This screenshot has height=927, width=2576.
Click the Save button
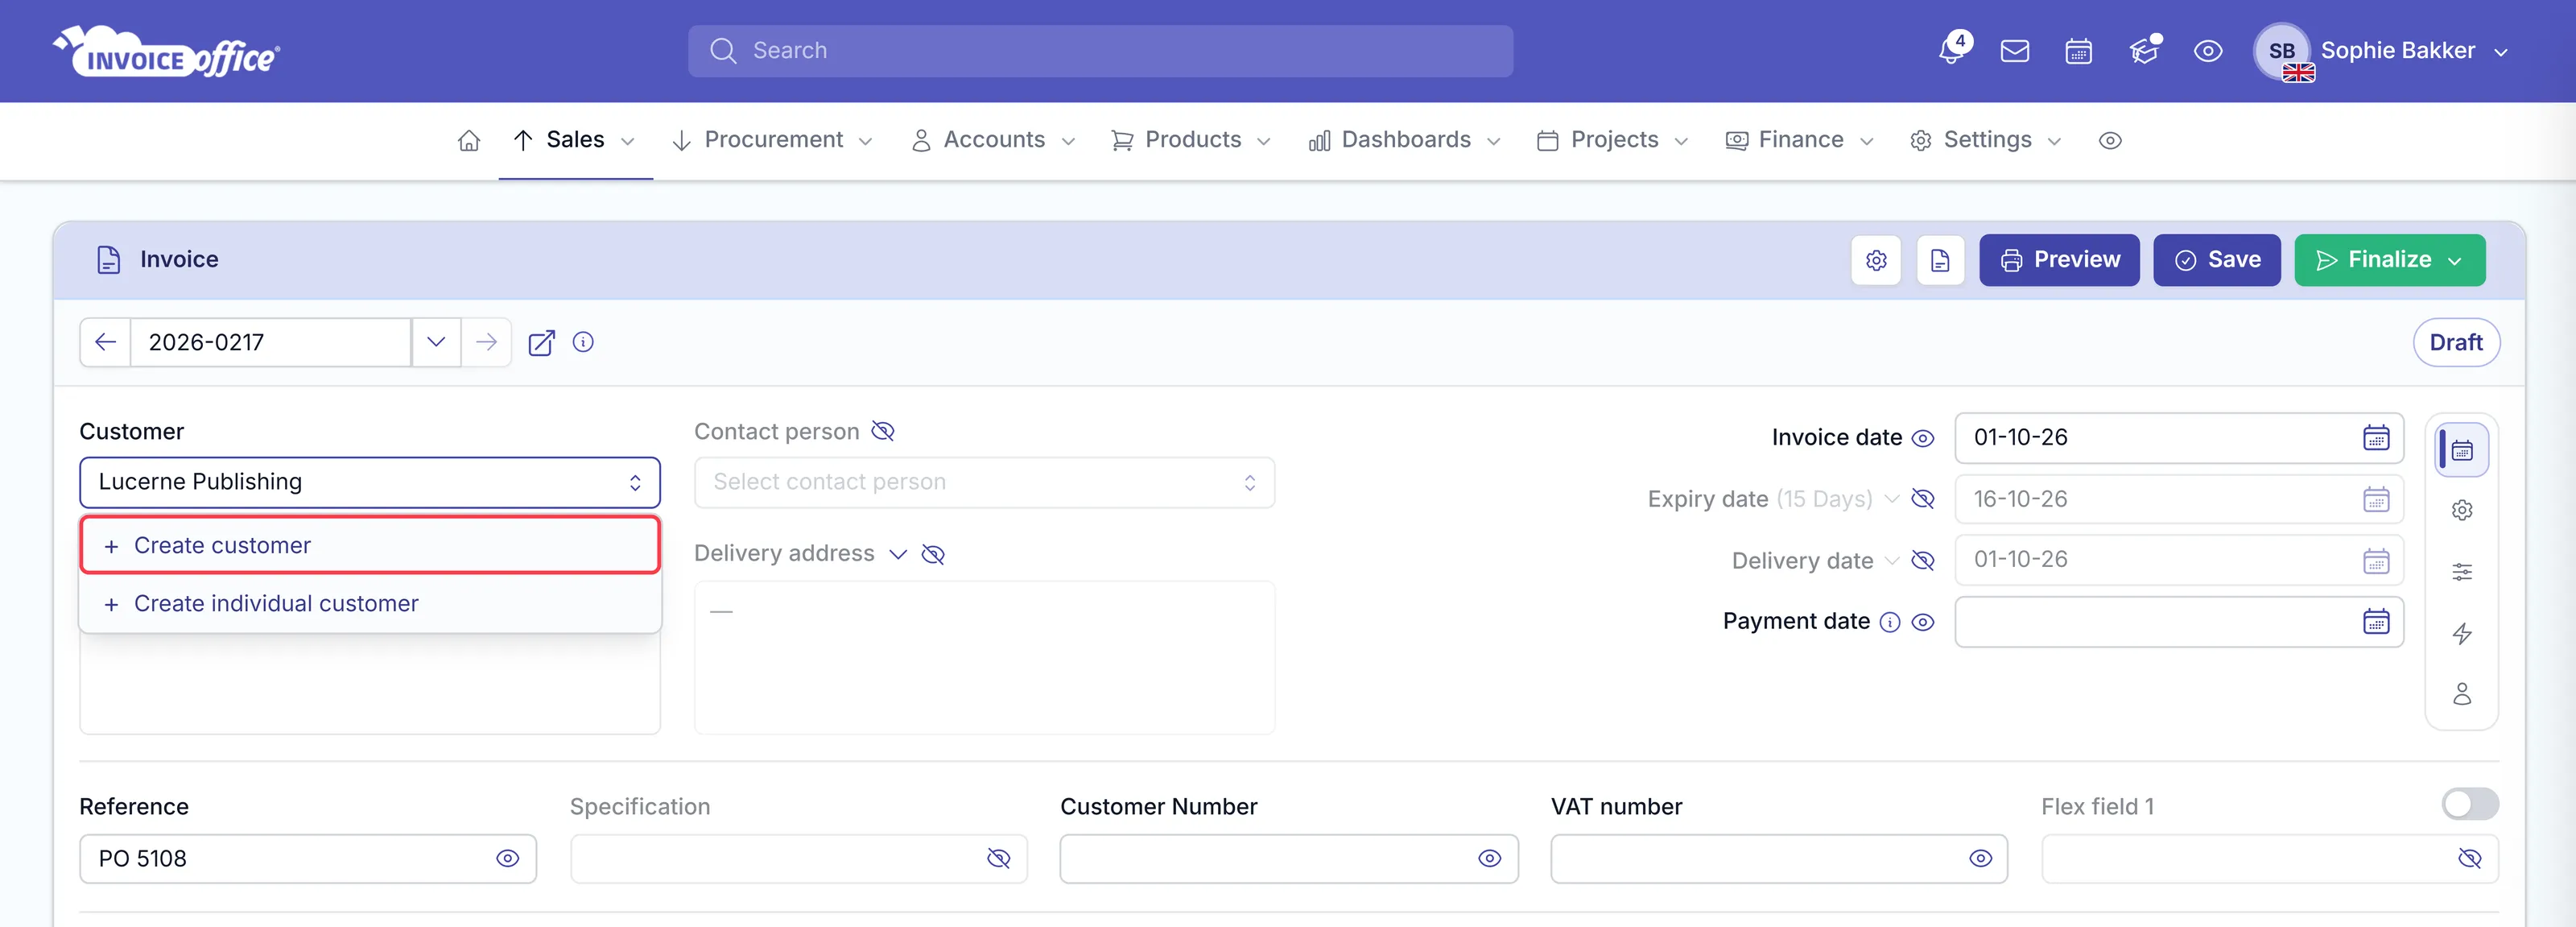pyautogui.click(x=2215, y=260)
